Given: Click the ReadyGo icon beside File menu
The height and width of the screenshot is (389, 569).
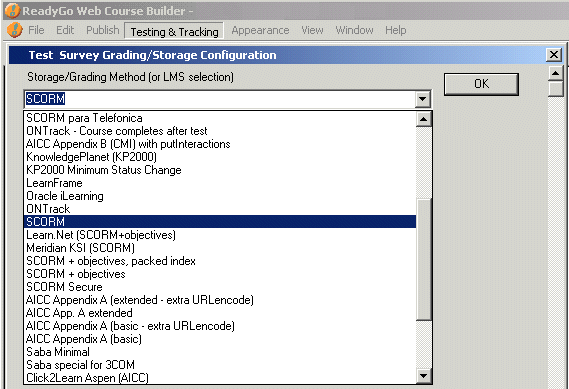Looking at the screenshot, I should click(15, 30).
